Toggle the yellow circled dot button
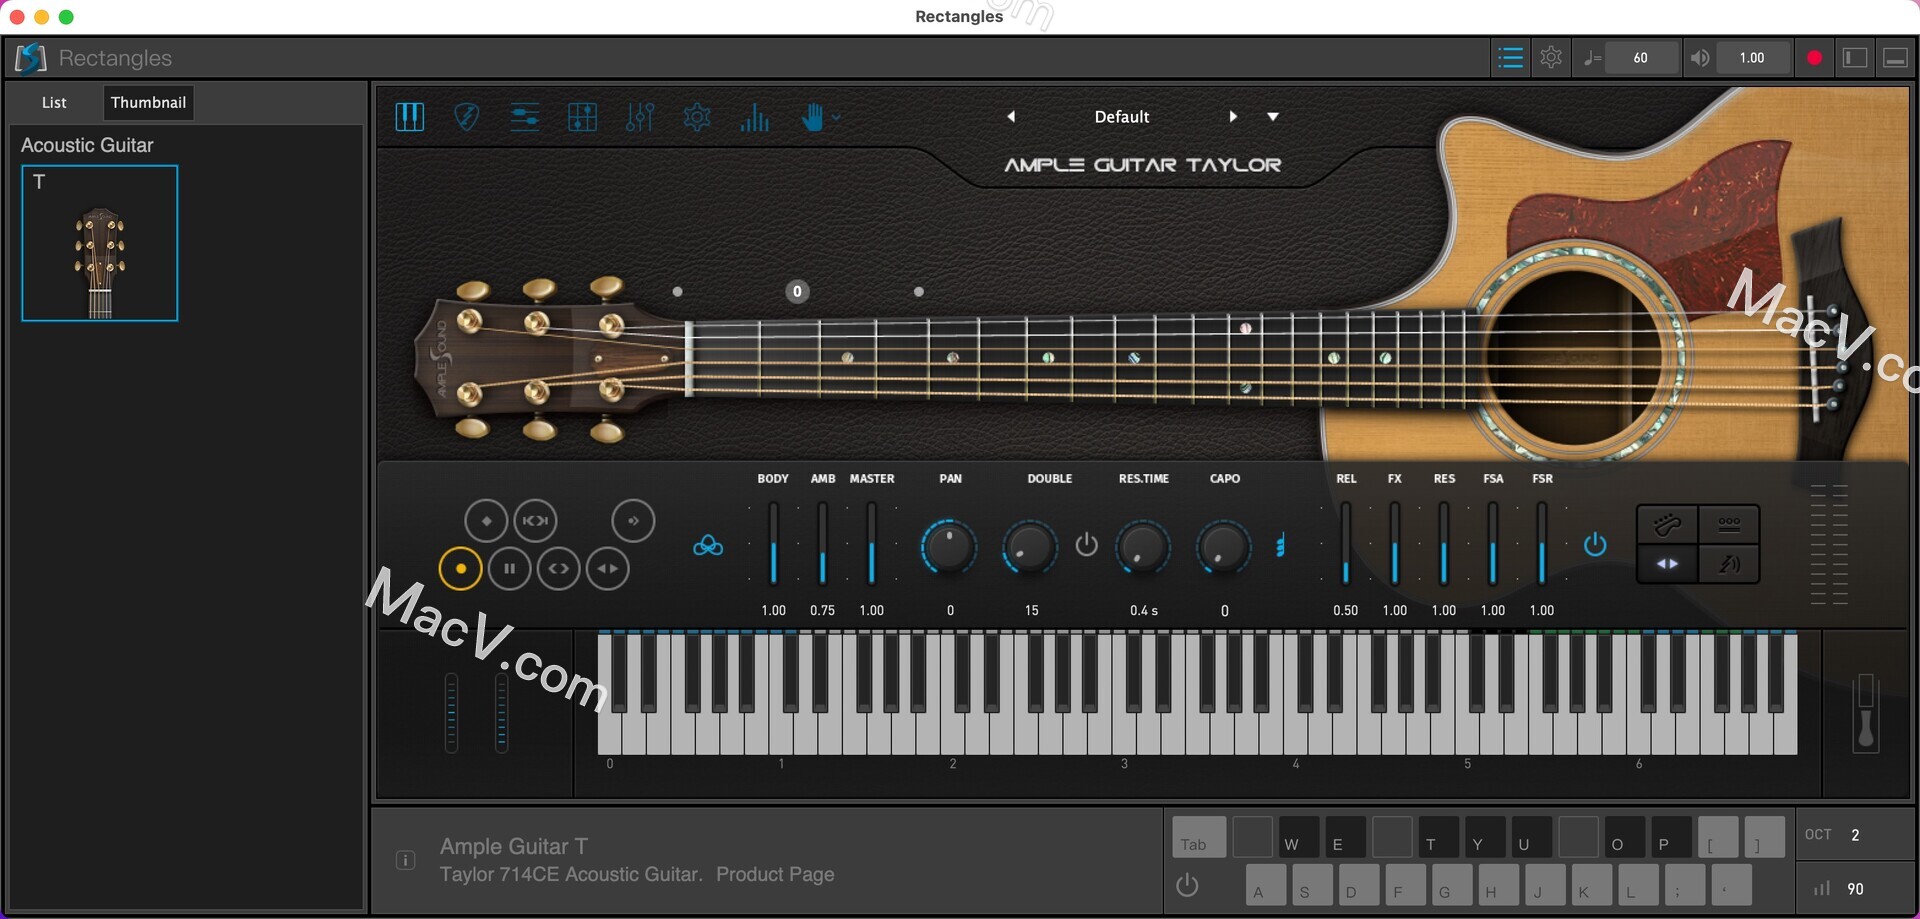 (x=460, y=569)
